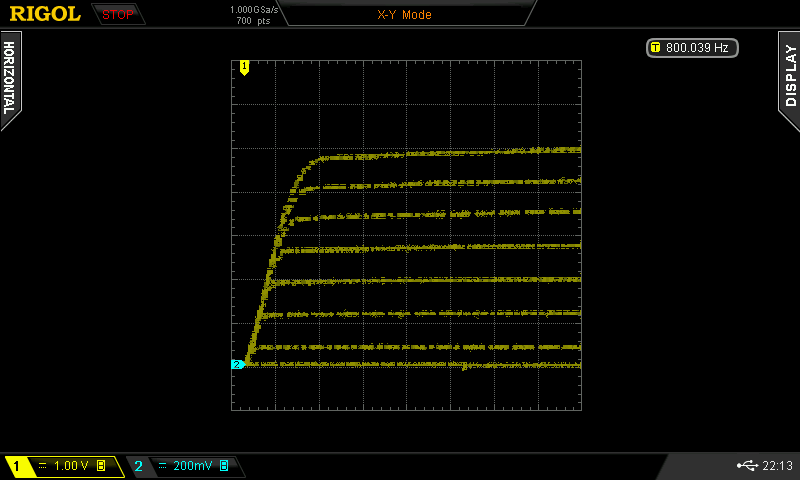Click the cyan channel 2 marker left of the grid
The height and width of the screenshot is (480, 800).
coord(237,365)
